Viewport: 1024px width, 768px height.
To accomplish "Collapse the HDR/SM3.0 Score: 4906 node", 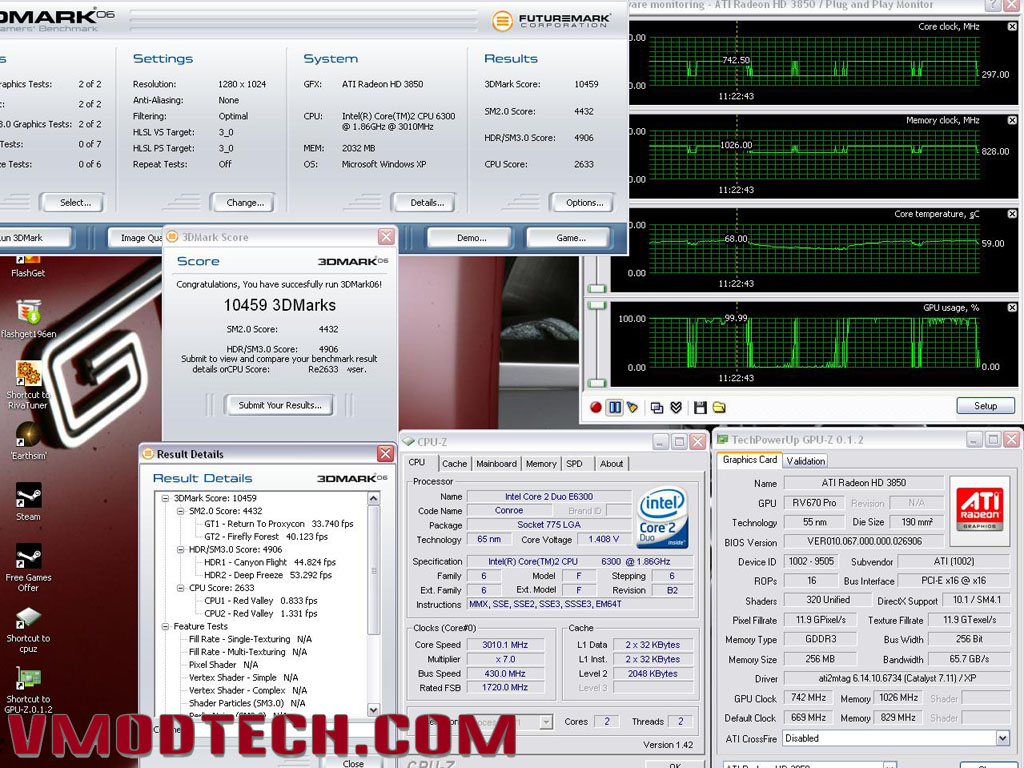I will (x=180, y=550).
